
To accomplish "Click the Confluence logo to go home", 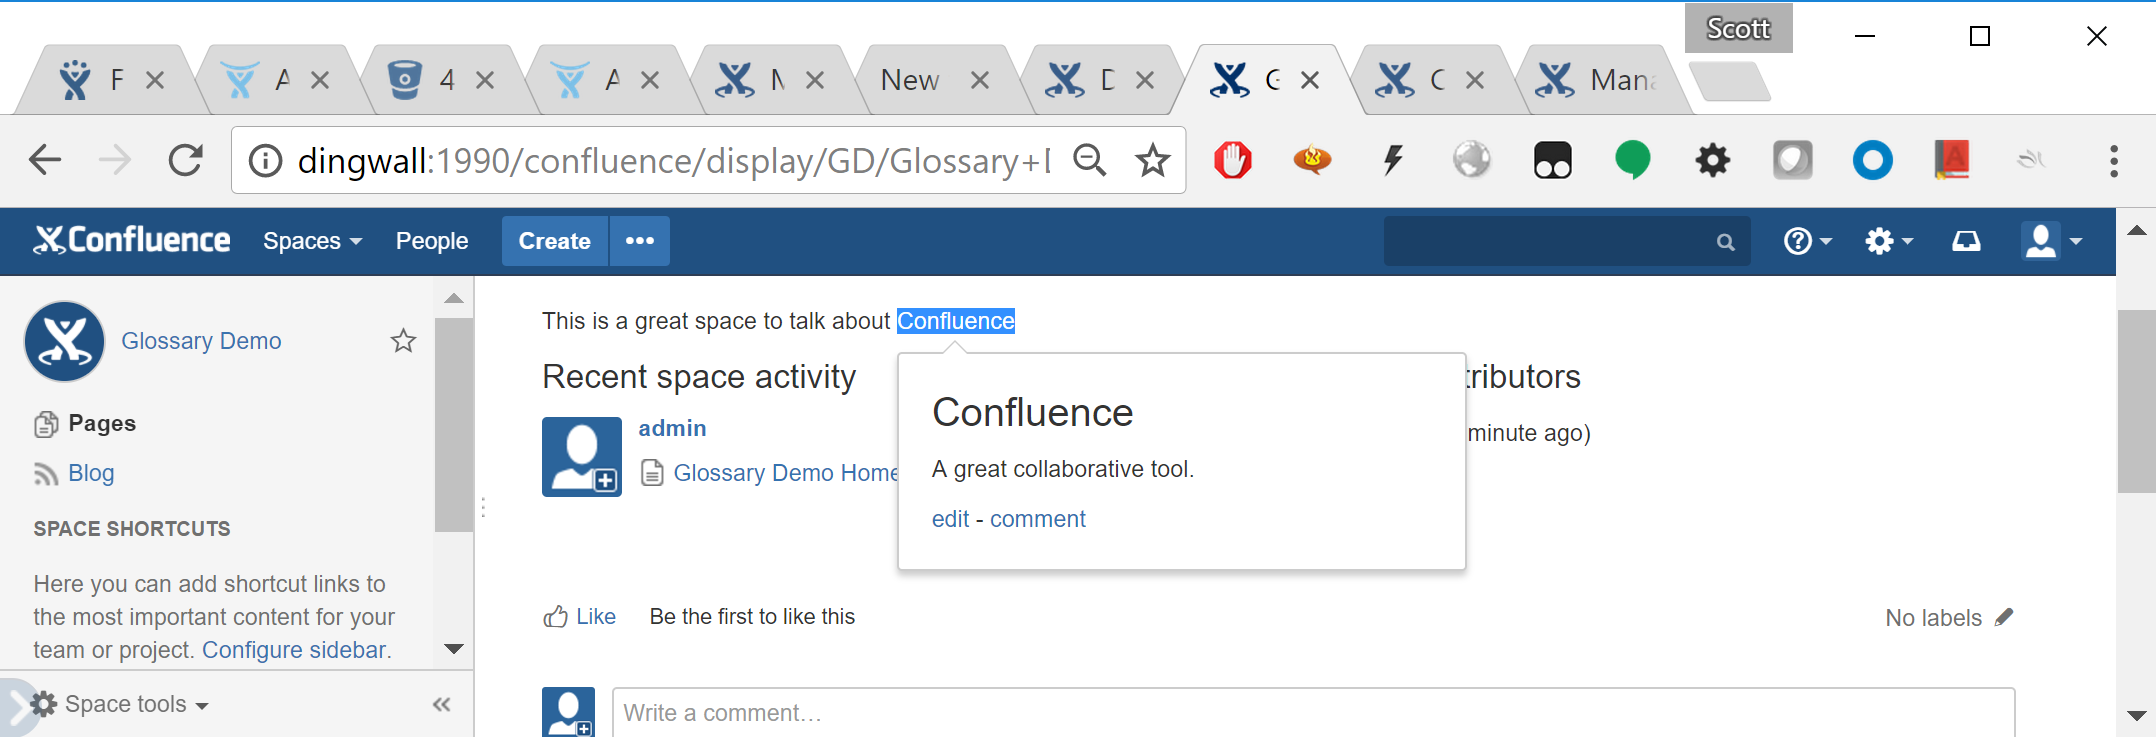I will (132, 240).
